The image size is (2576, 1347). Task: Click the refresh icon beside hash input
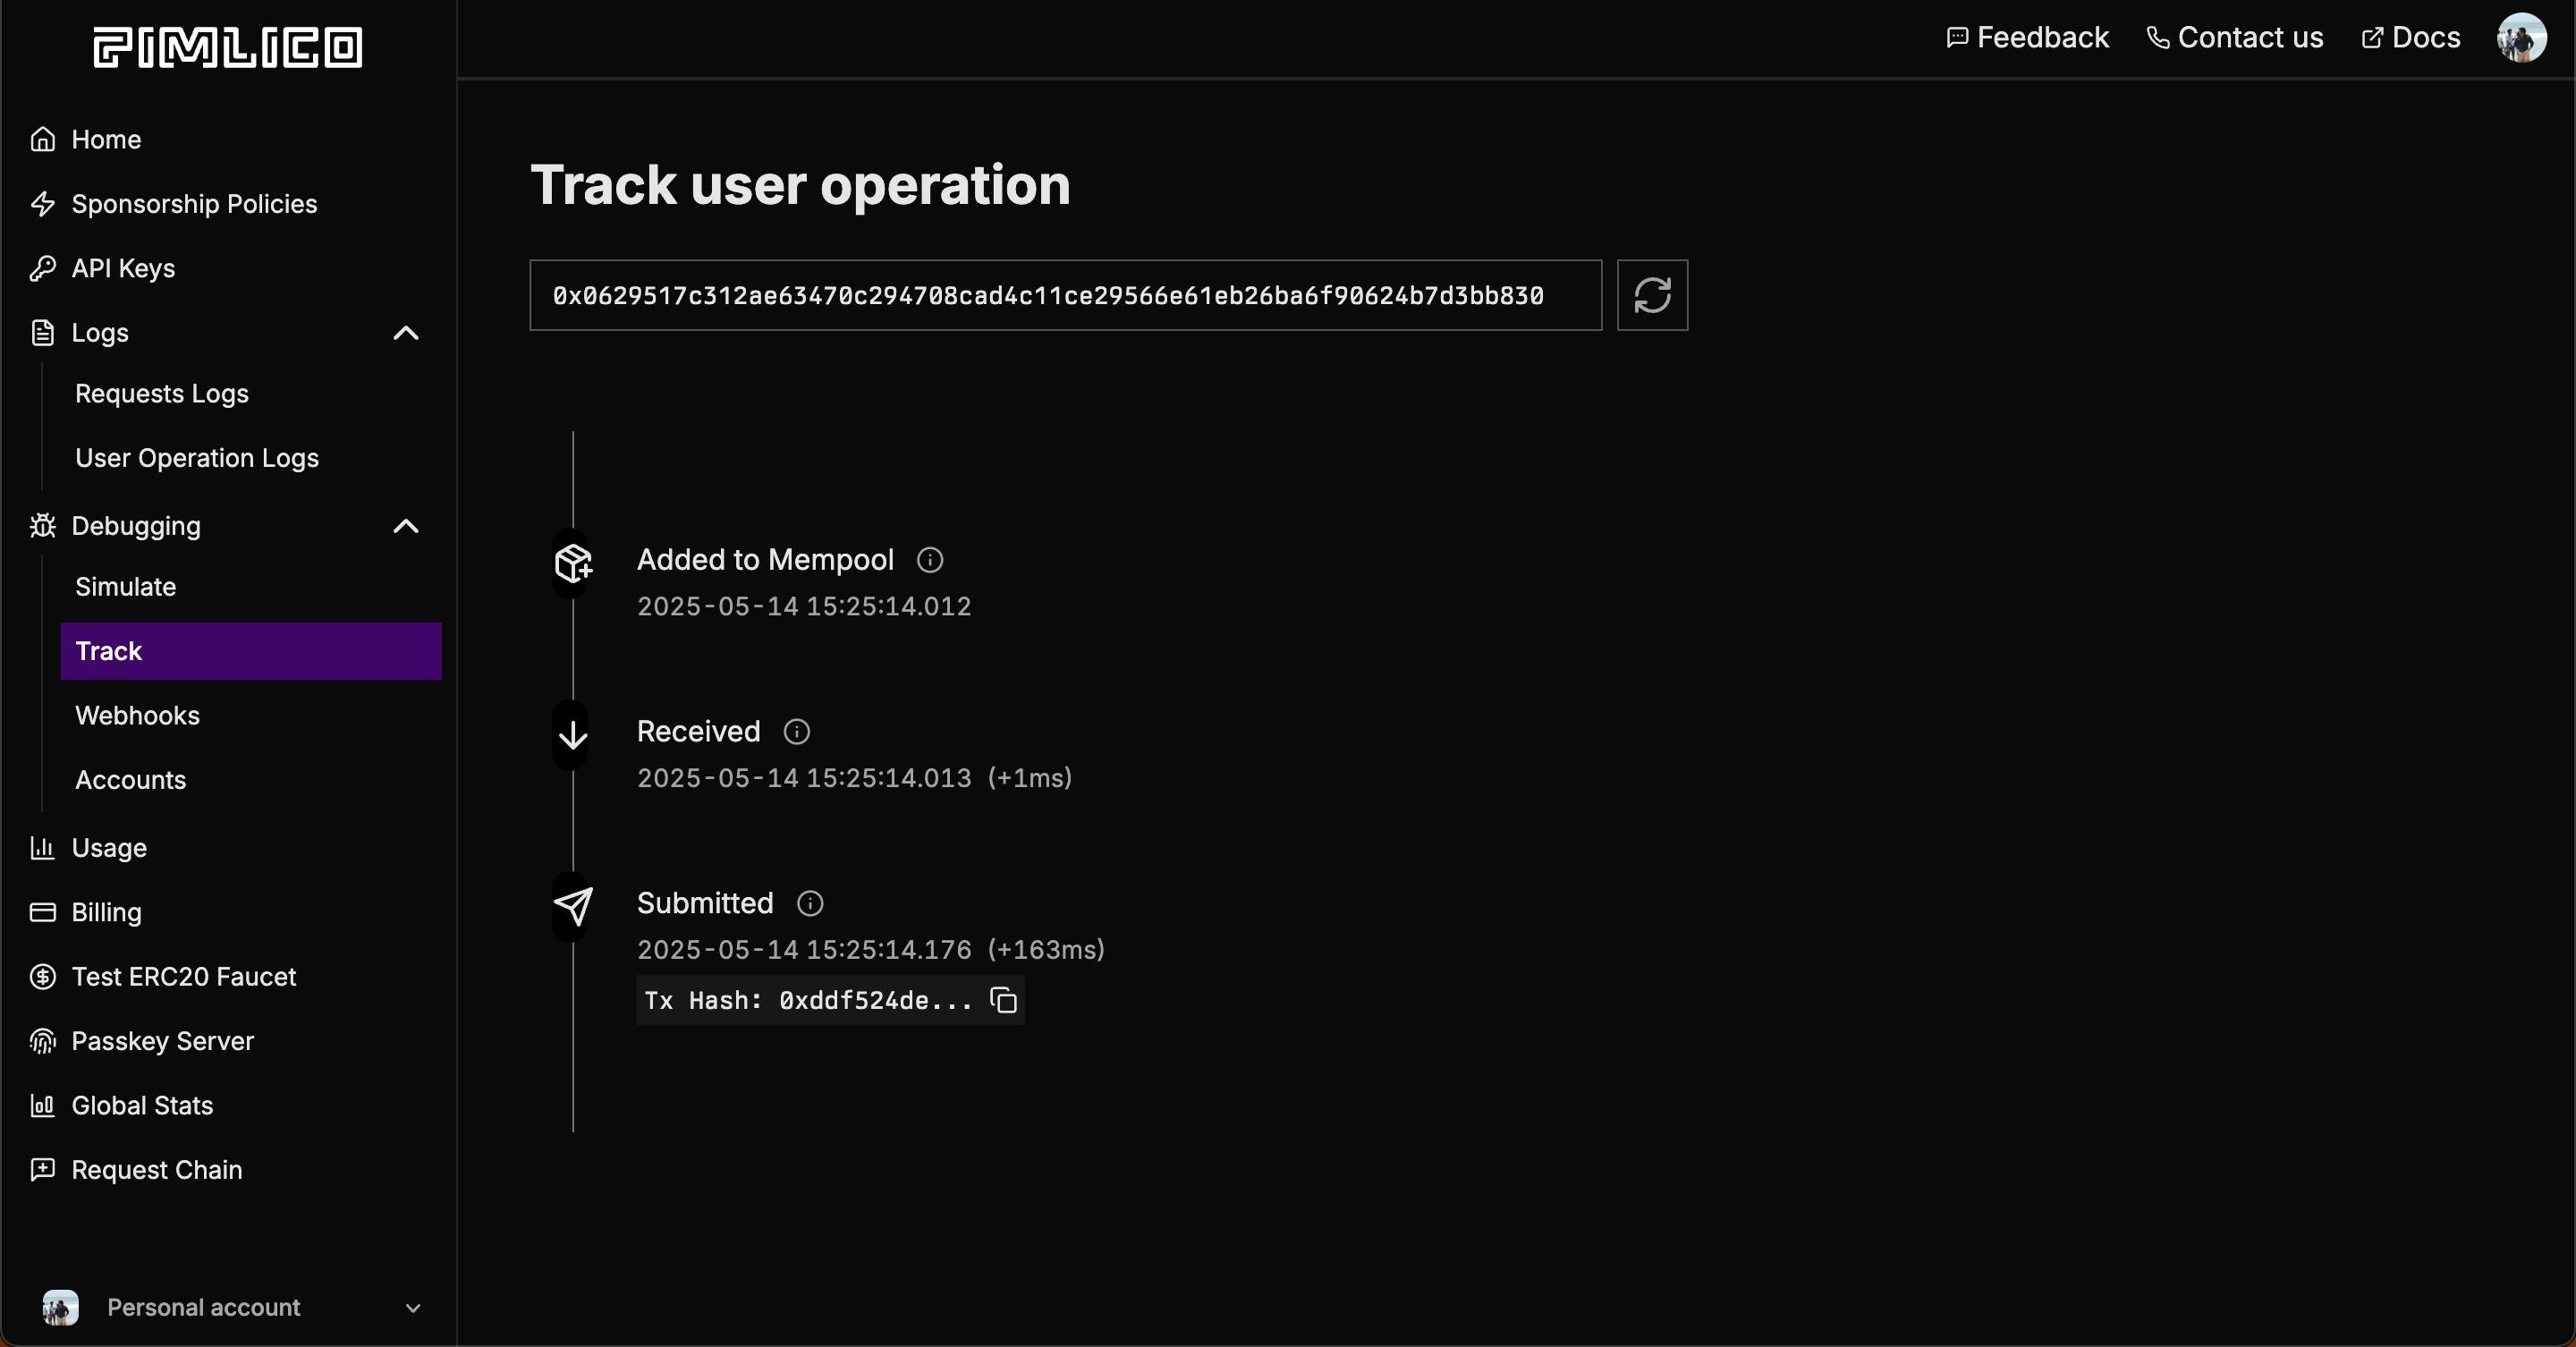click(1652, 295)
